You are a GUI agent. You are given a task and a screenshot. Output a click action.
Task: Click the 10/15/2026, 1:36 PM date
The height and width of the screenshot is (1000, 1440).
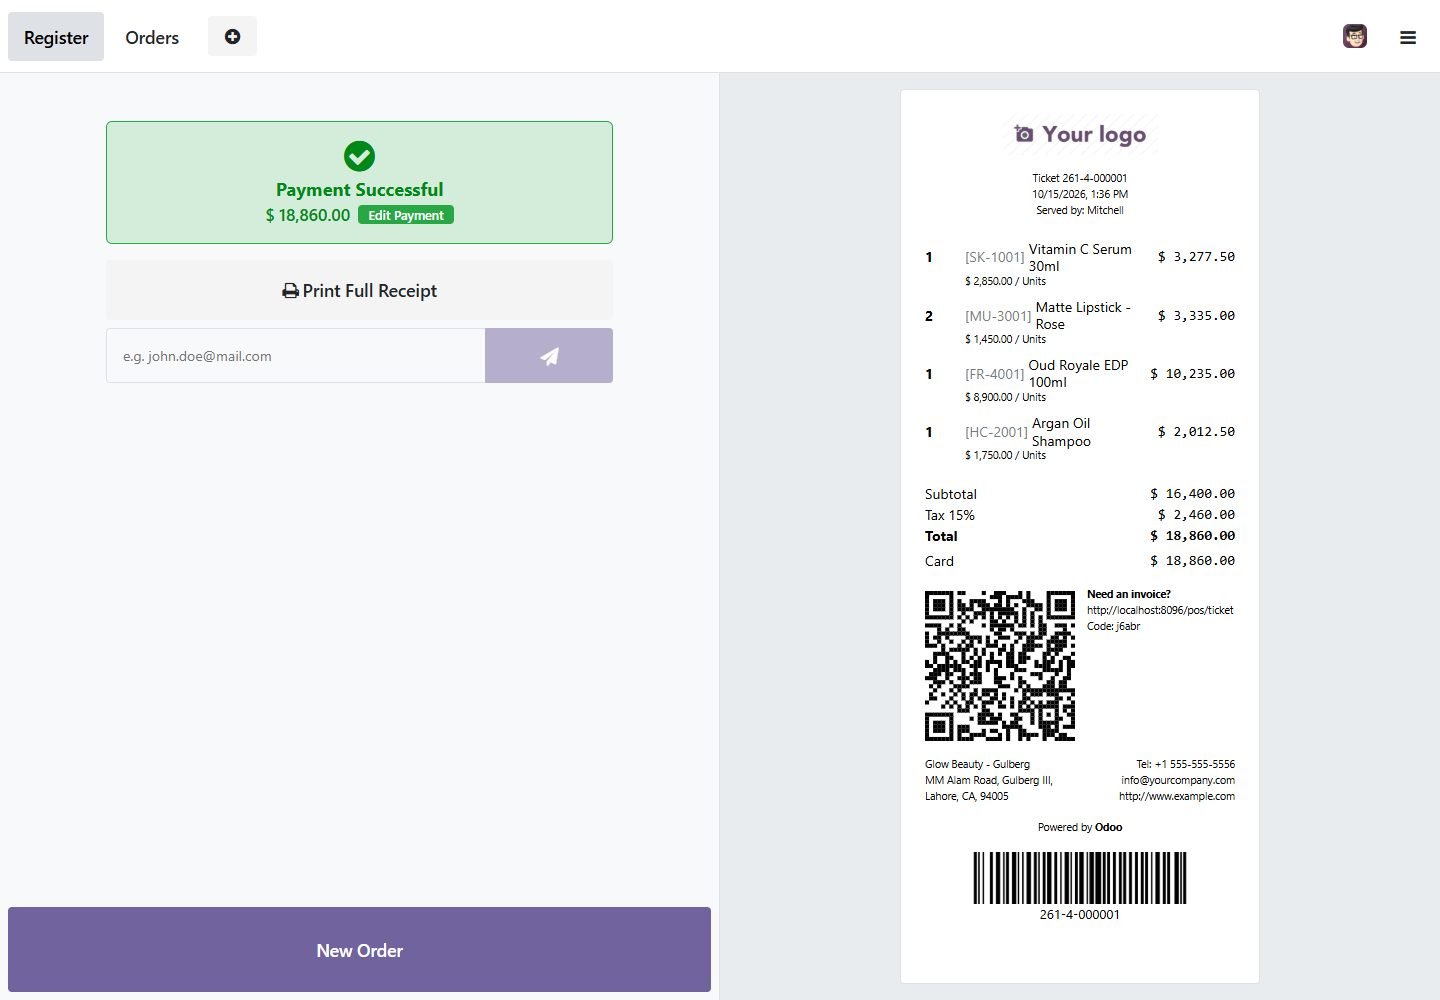[1080, 194]
